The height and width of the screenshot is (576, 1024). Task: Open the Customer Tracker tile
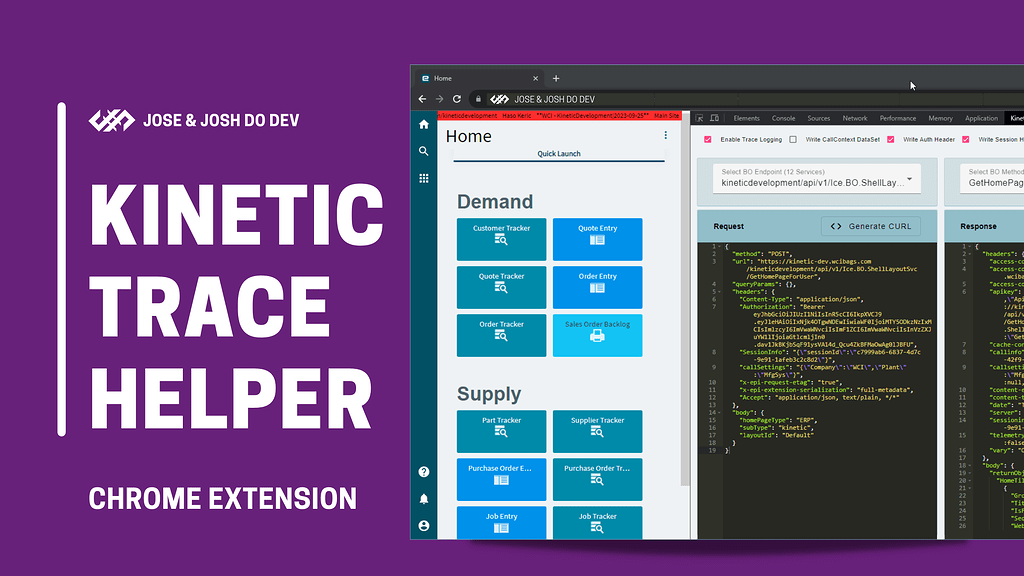coord(501,238)
